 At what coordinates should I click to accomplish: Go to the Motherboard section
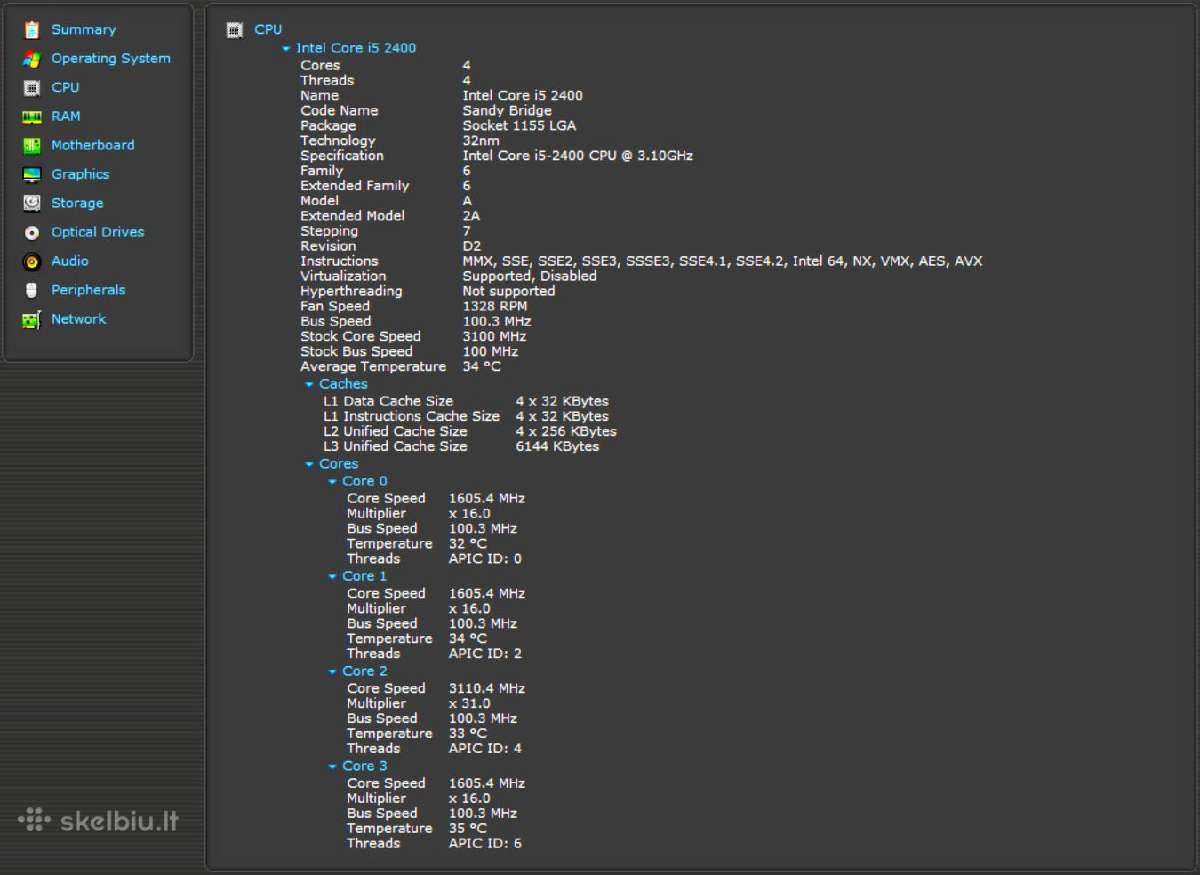[x=92, y=146]
